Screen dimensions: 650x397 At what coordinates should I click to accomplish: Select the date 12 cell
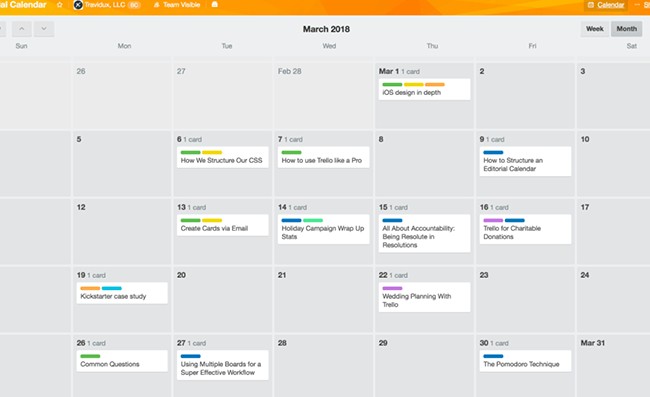pyautogui.click(x=122, y=231)
